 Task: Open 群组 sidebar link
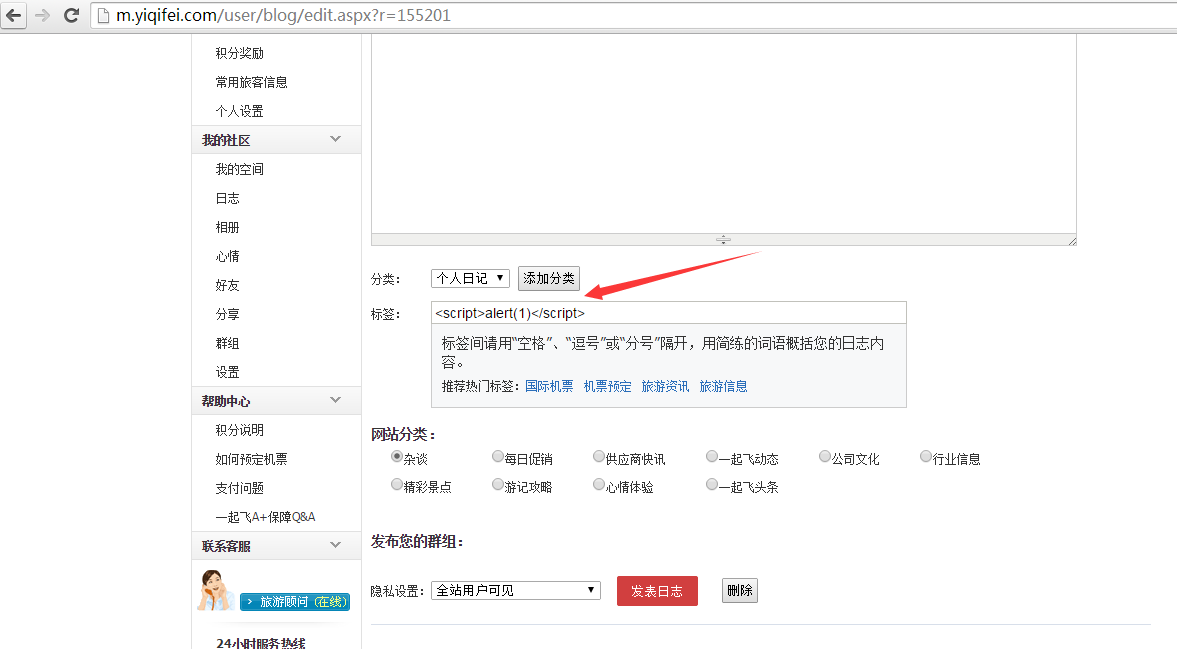pos(227,343)
